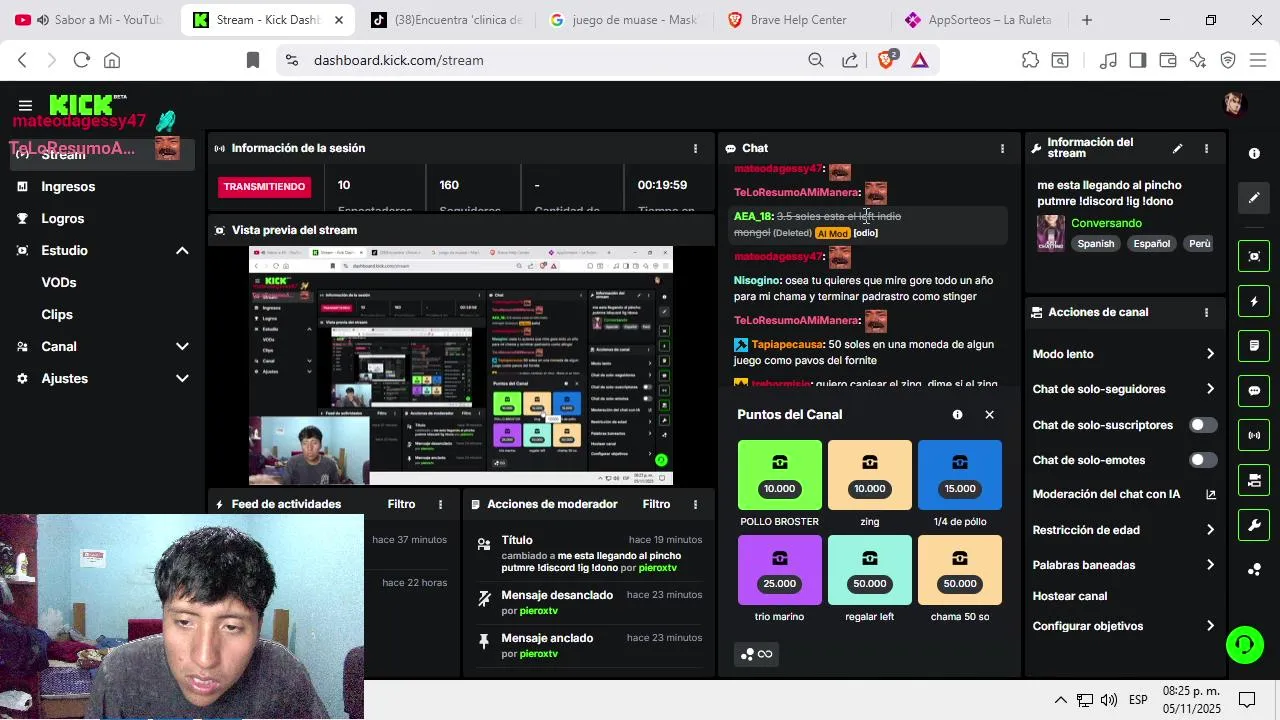Switch to the TikTok Encuentra clinica tab
The width and height of the screenshot is (1280, 720).
coord(445,20)
